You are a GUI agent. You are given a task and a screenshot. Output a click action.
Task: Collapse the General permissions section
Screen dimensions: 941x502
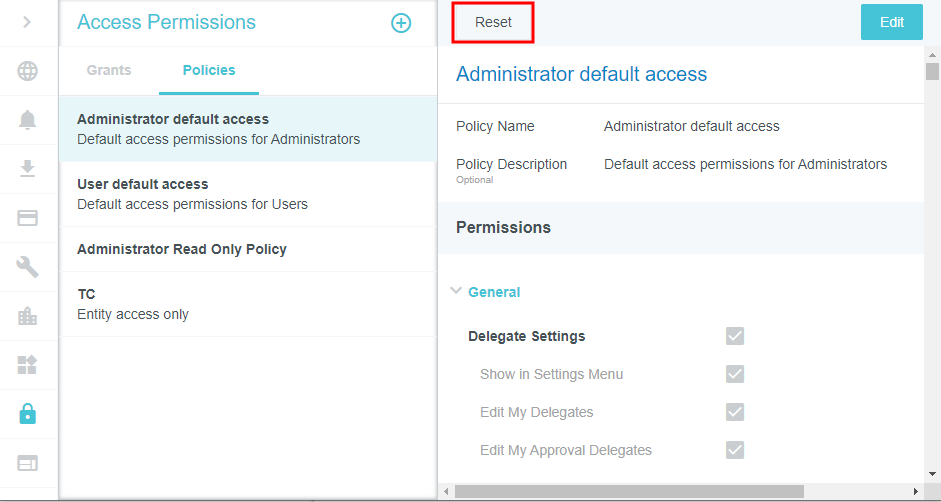pos(457,292)
